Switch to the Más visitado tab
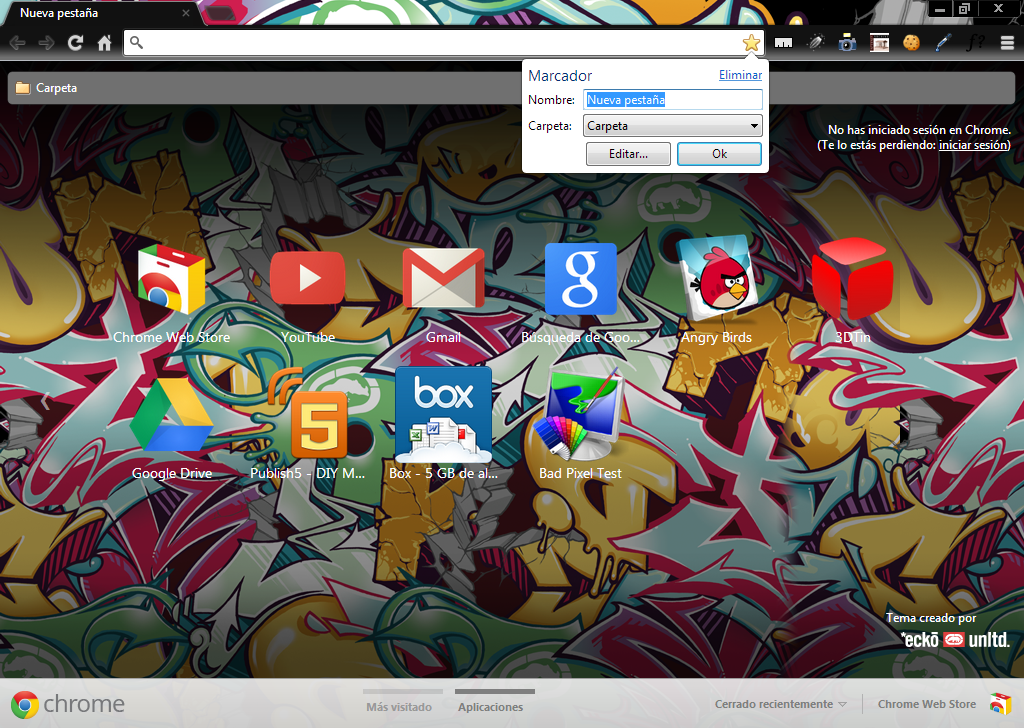 pos(399,706)
